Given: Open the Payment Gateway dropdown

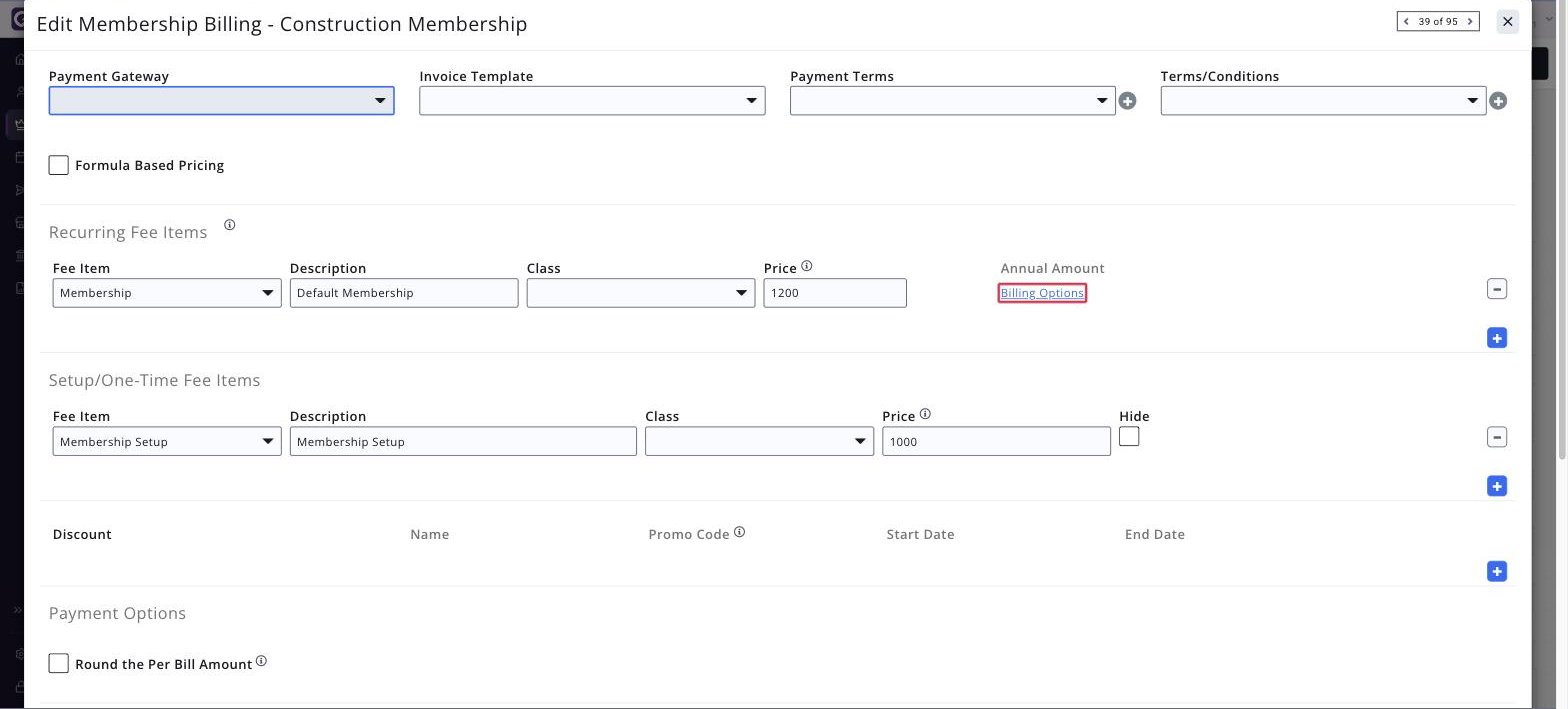Looking at the screenshot, I should pyautogui.click(x=221, y=100).
